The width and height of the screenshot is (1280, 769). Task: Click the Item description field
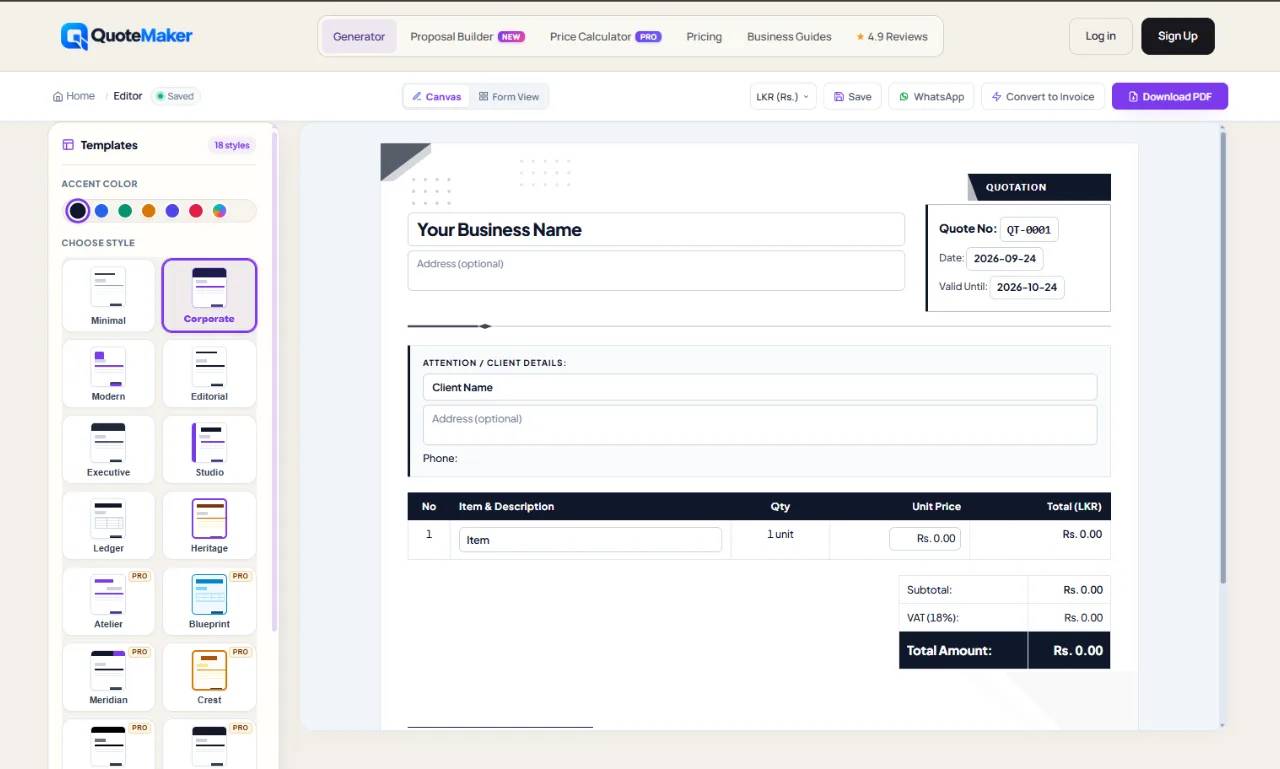(x=590, y=540)
